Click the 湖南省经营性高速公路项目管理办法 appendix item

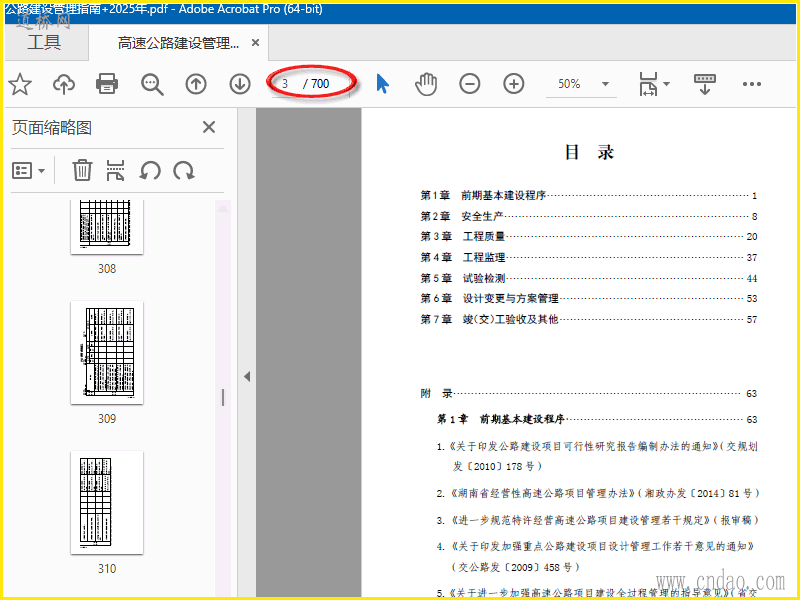coord(598,493)
